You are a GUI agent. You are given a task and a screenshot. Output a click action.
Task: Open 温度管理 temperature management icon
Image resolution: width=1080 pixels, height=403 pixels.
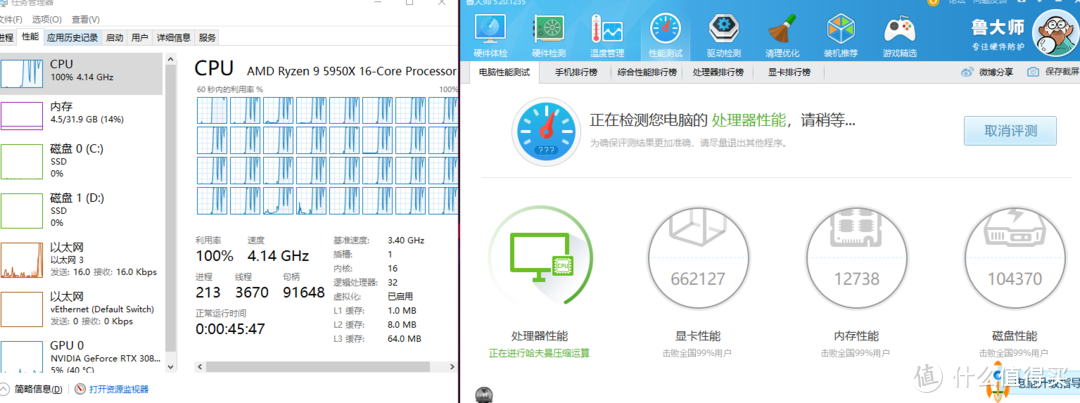pos(607,36)
